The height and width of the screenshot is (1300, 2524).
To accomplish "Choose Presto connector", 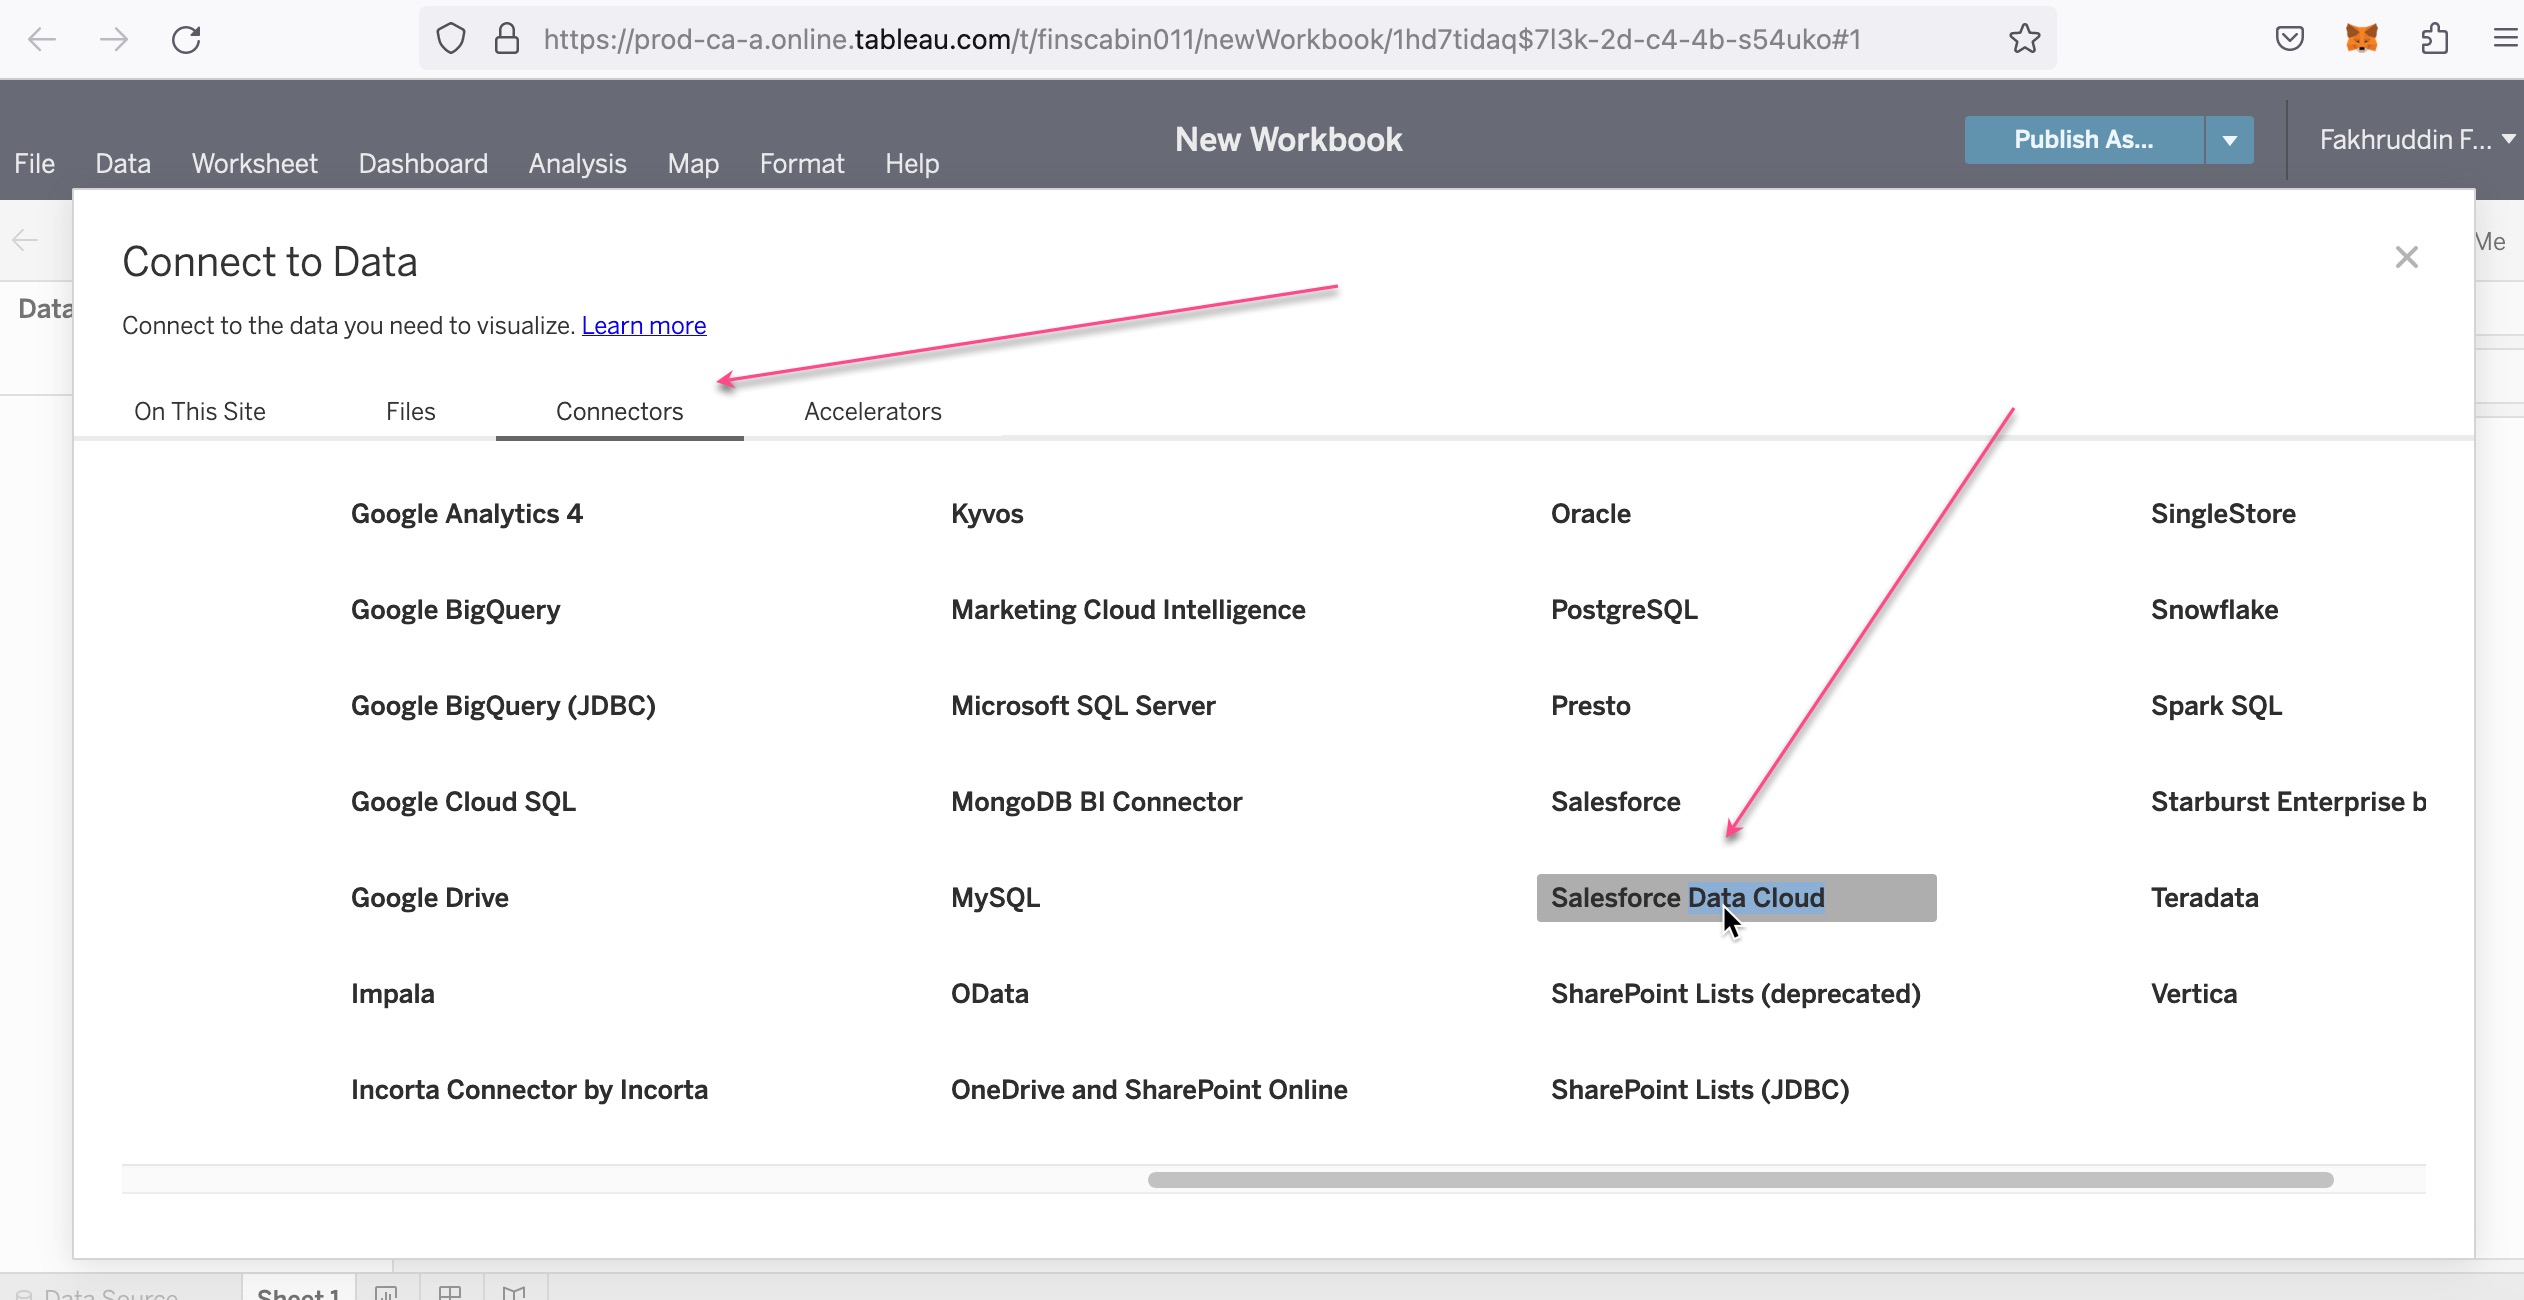I will pos(1590,706).
